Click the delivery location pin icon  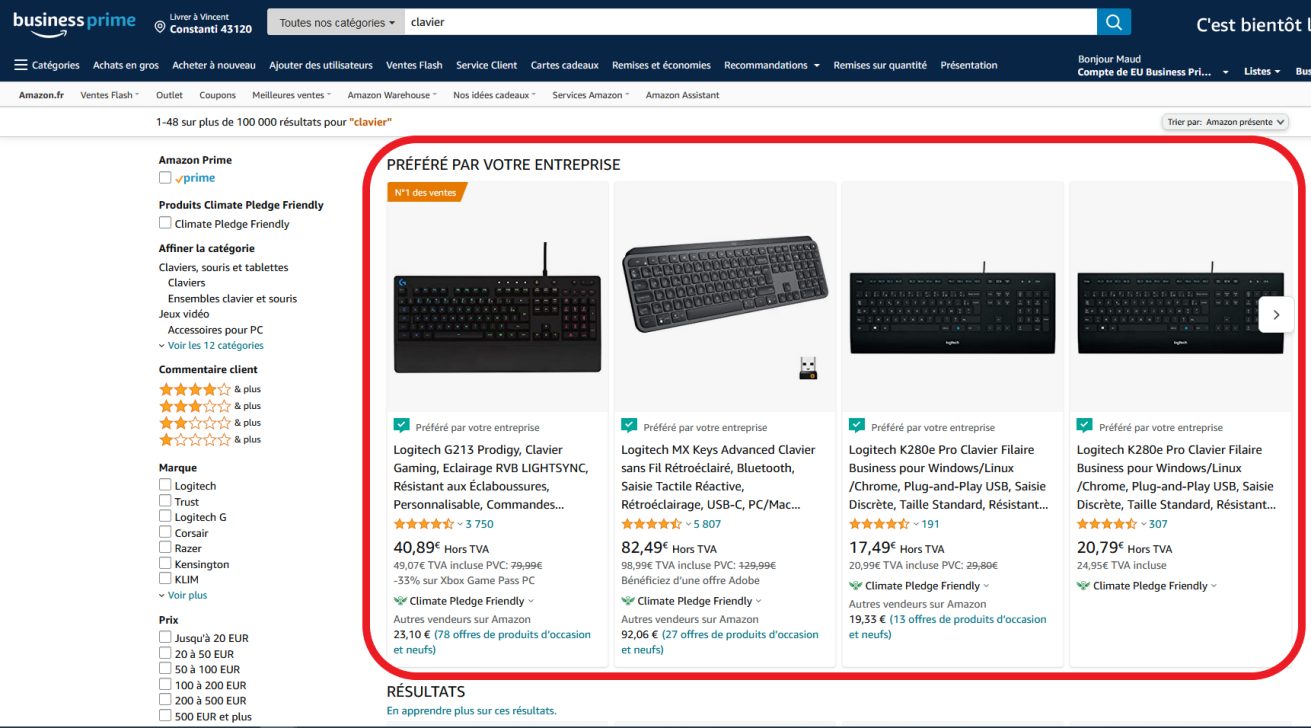(160, 26)
